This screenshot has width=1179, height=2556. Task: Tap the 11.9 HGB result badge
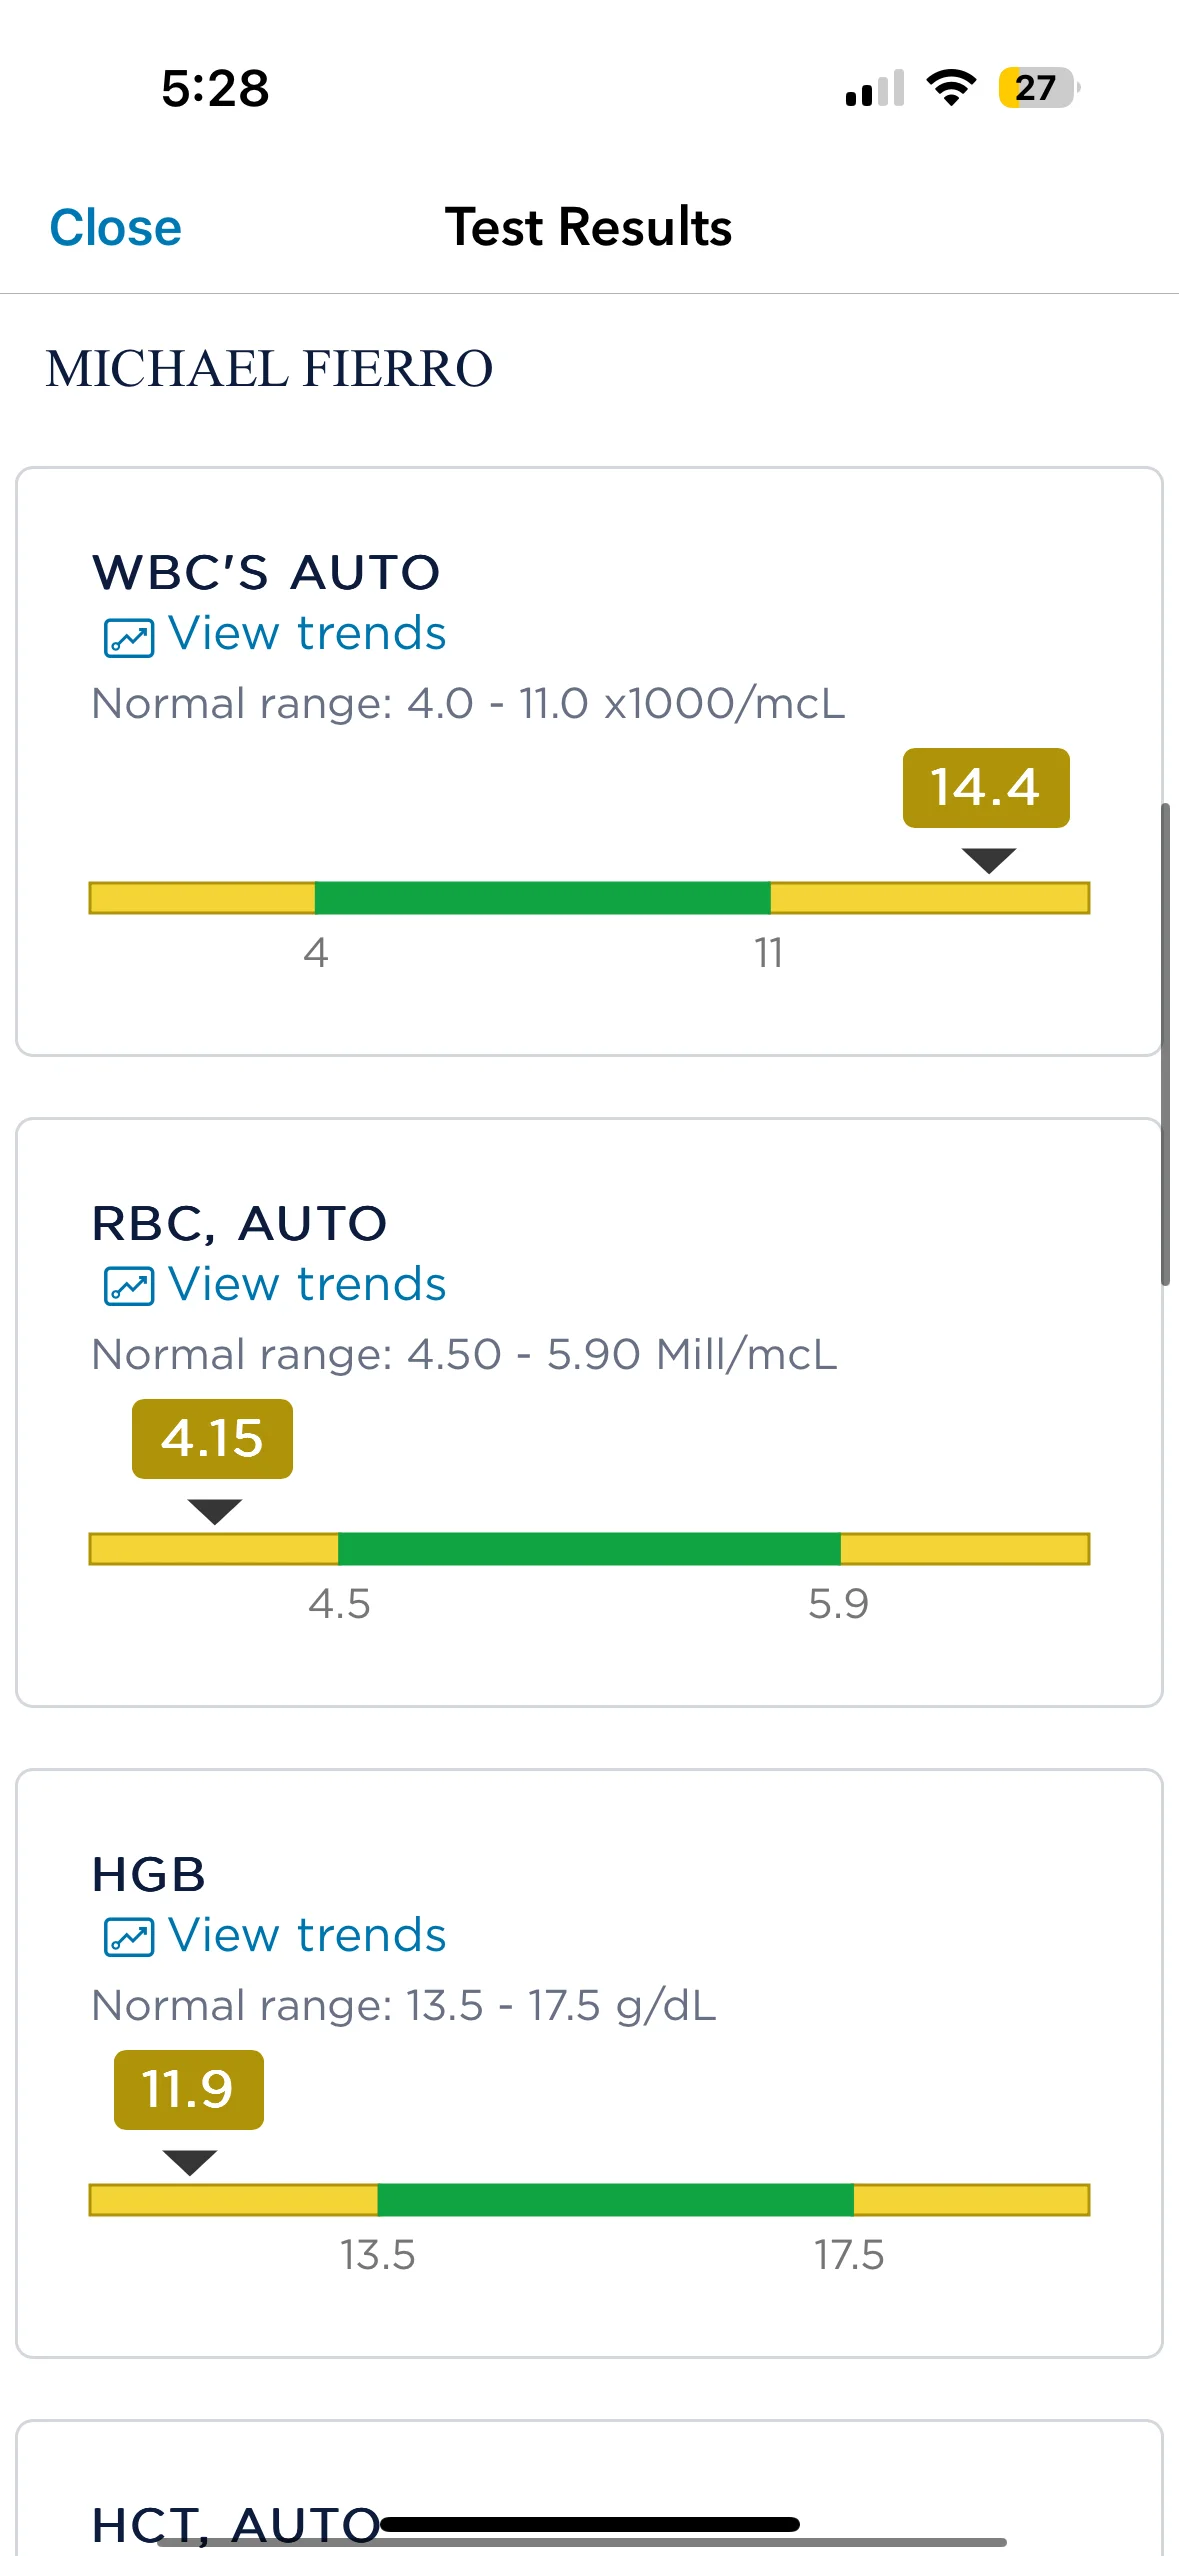(189, 2090)
